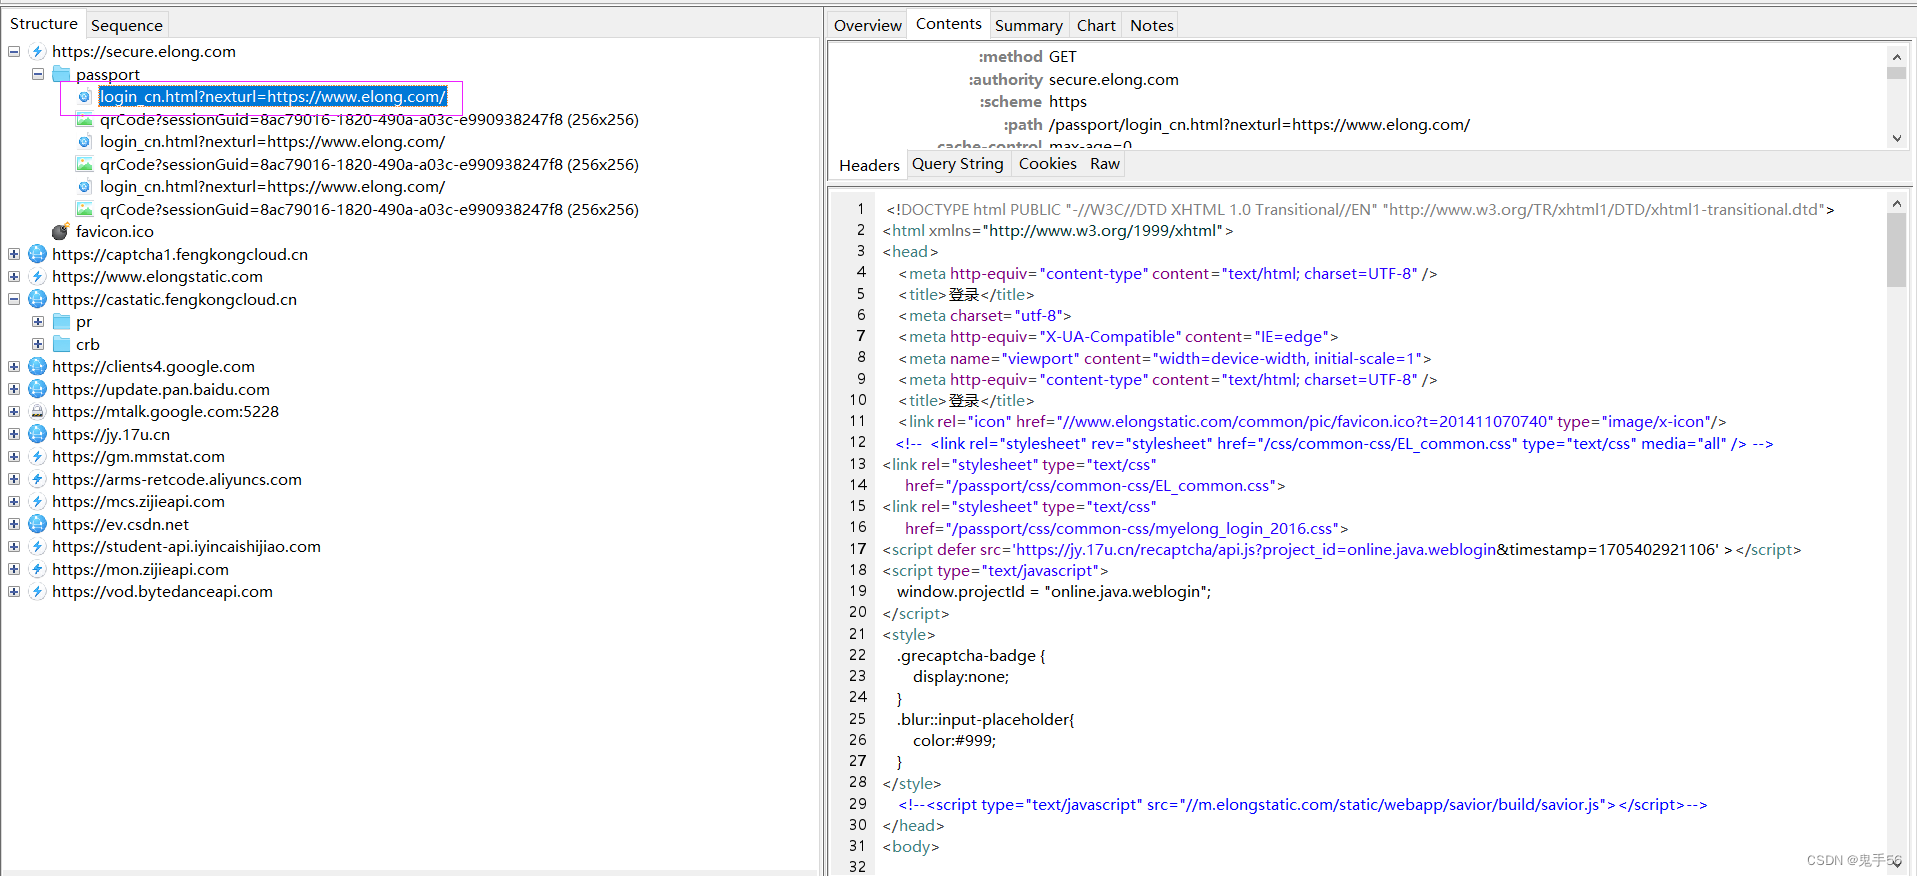Collapse the passport folder node

click(38, 74)
